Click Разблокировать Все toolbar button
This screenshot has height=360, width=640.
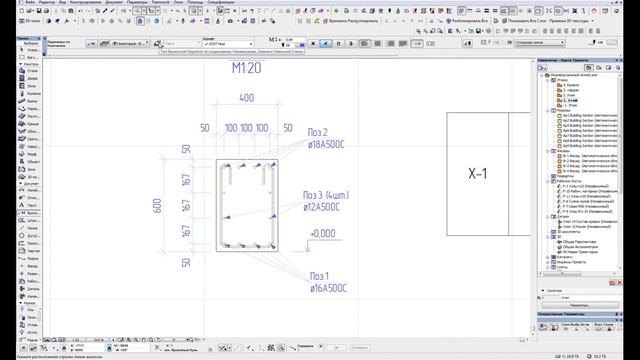467,21
